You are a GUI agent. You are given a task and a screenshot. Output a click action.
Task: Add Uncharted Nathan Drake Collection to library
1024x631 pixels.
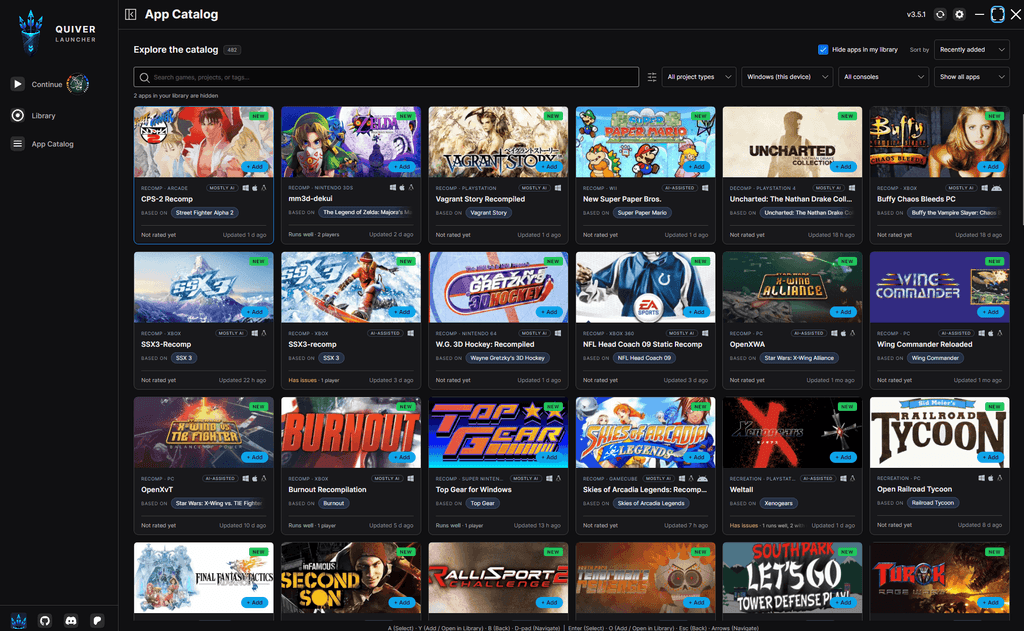tap(843, 167)
